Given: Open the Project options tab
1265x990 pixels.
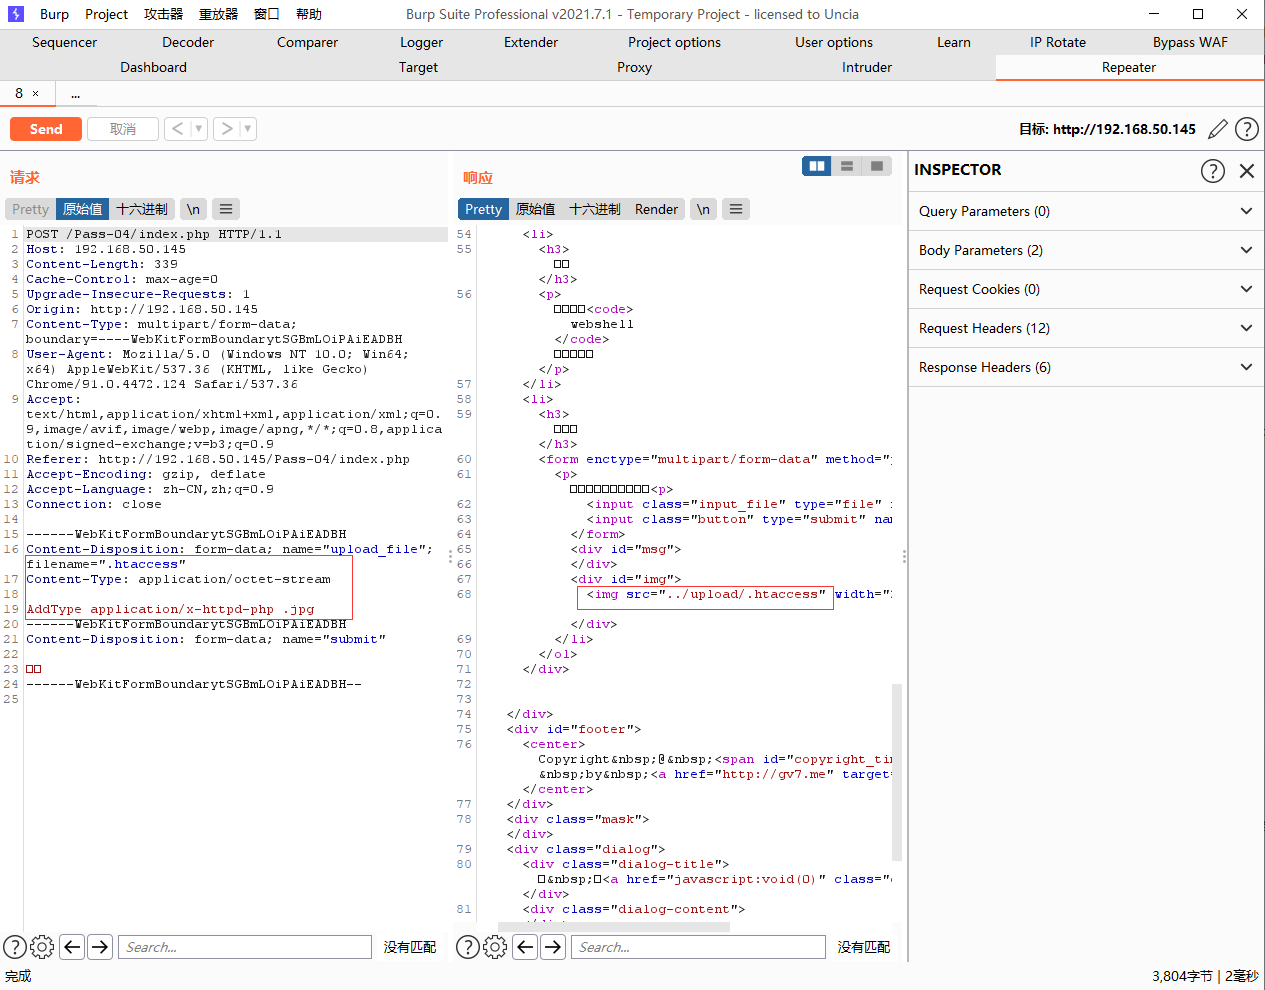Looking at the screenshot, I should tap(675, 42).
